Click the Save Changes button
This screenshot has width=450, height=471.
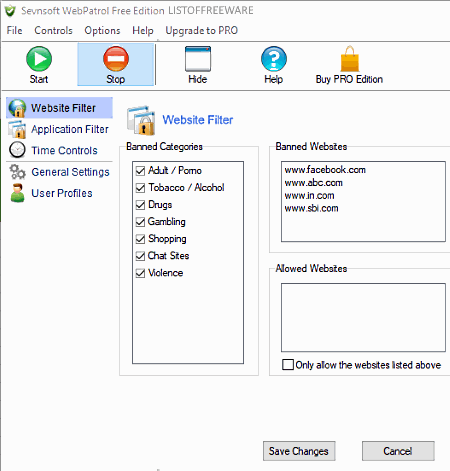pyautogui.click(x=299, y=451)
